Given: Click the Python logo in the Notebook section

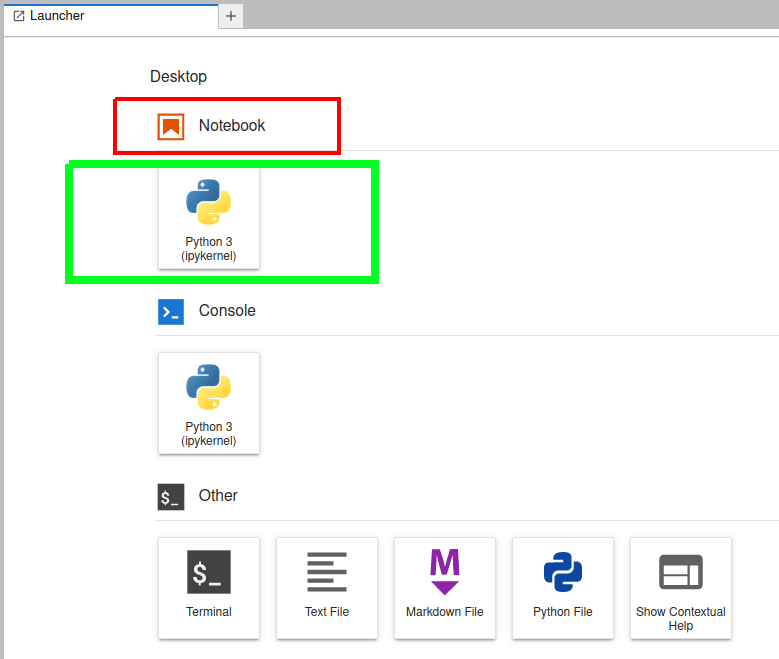Looking at the screenshot, I should (x=209, y=201).
